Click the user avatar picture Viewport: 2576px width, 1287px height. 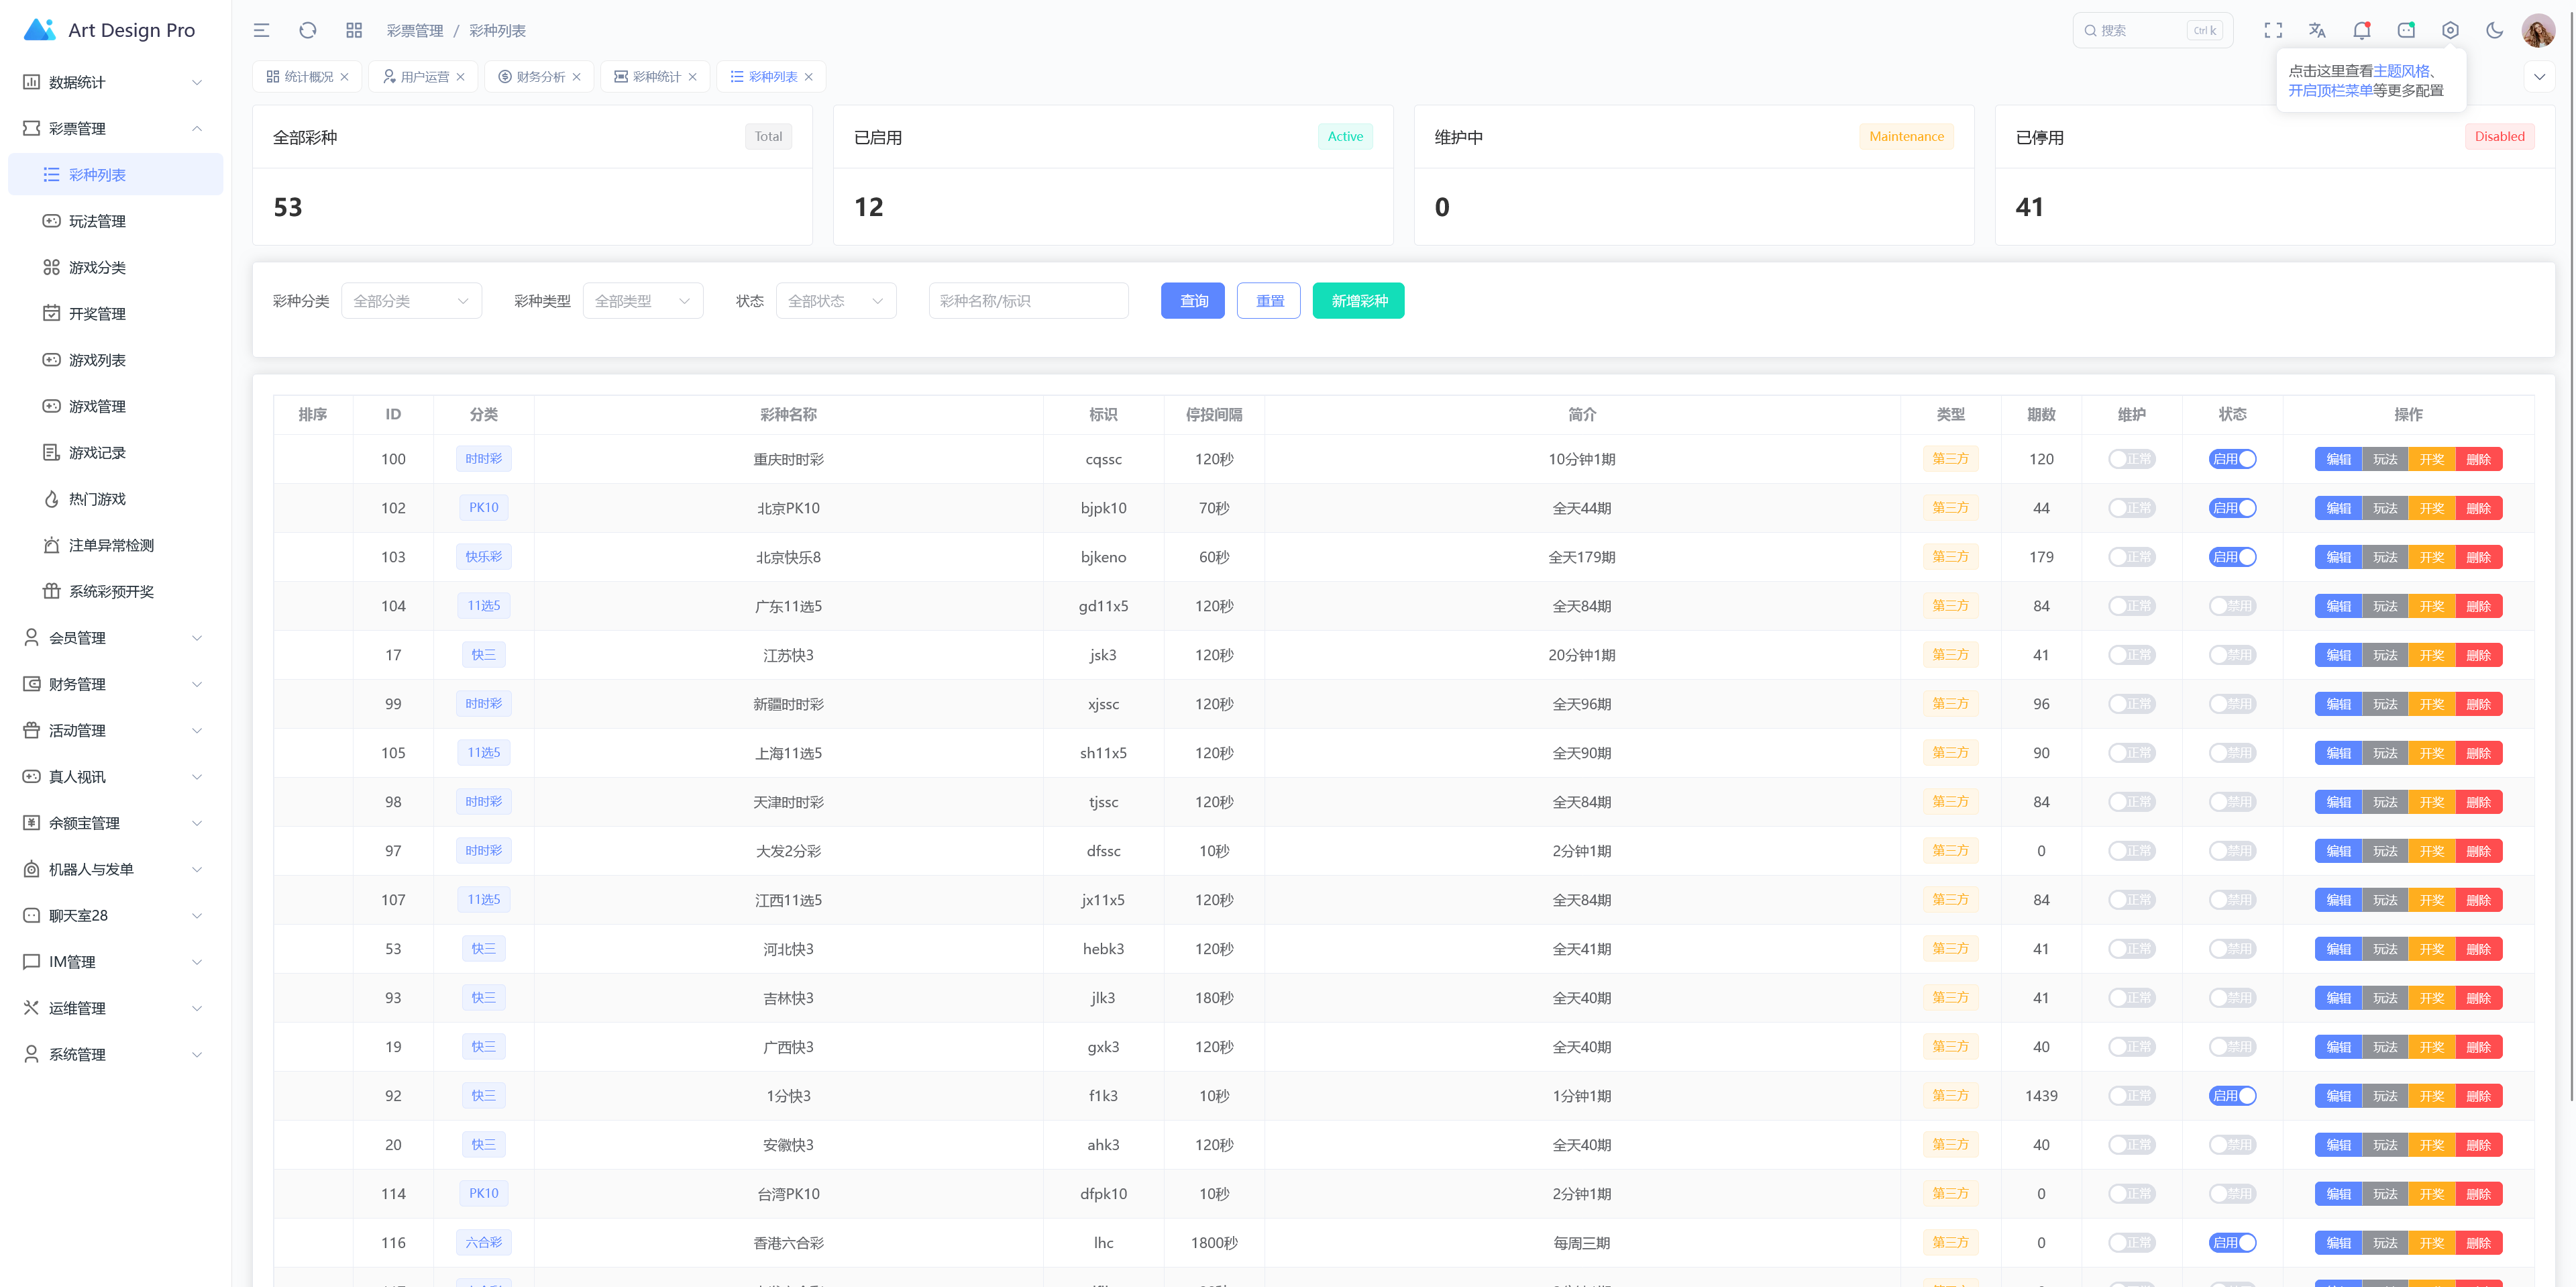2537,30
